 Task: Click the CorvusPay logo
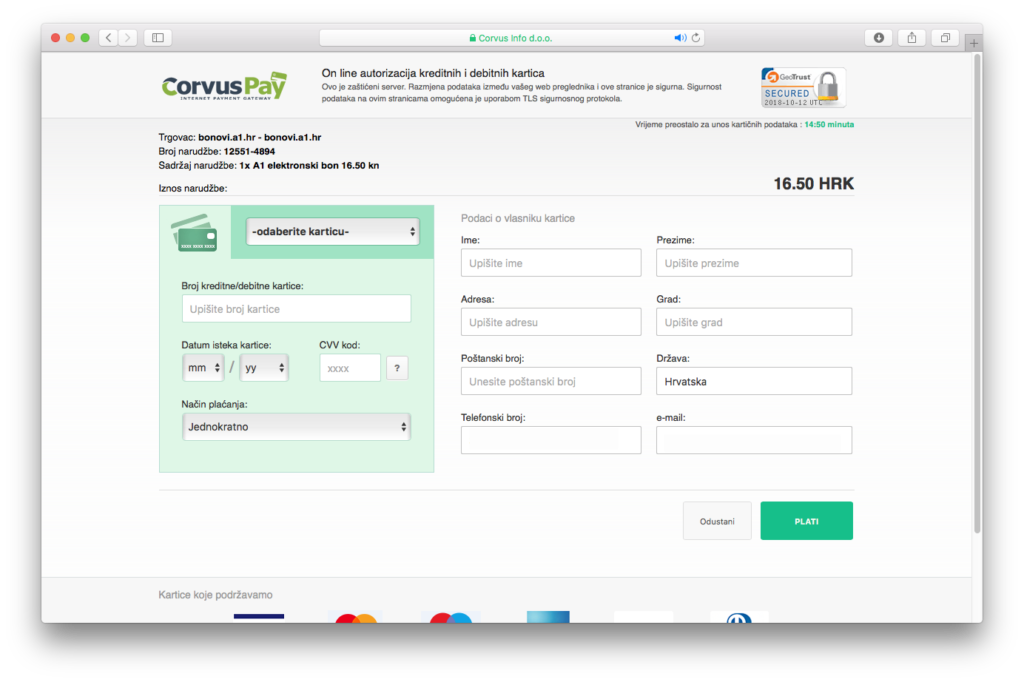224,86
